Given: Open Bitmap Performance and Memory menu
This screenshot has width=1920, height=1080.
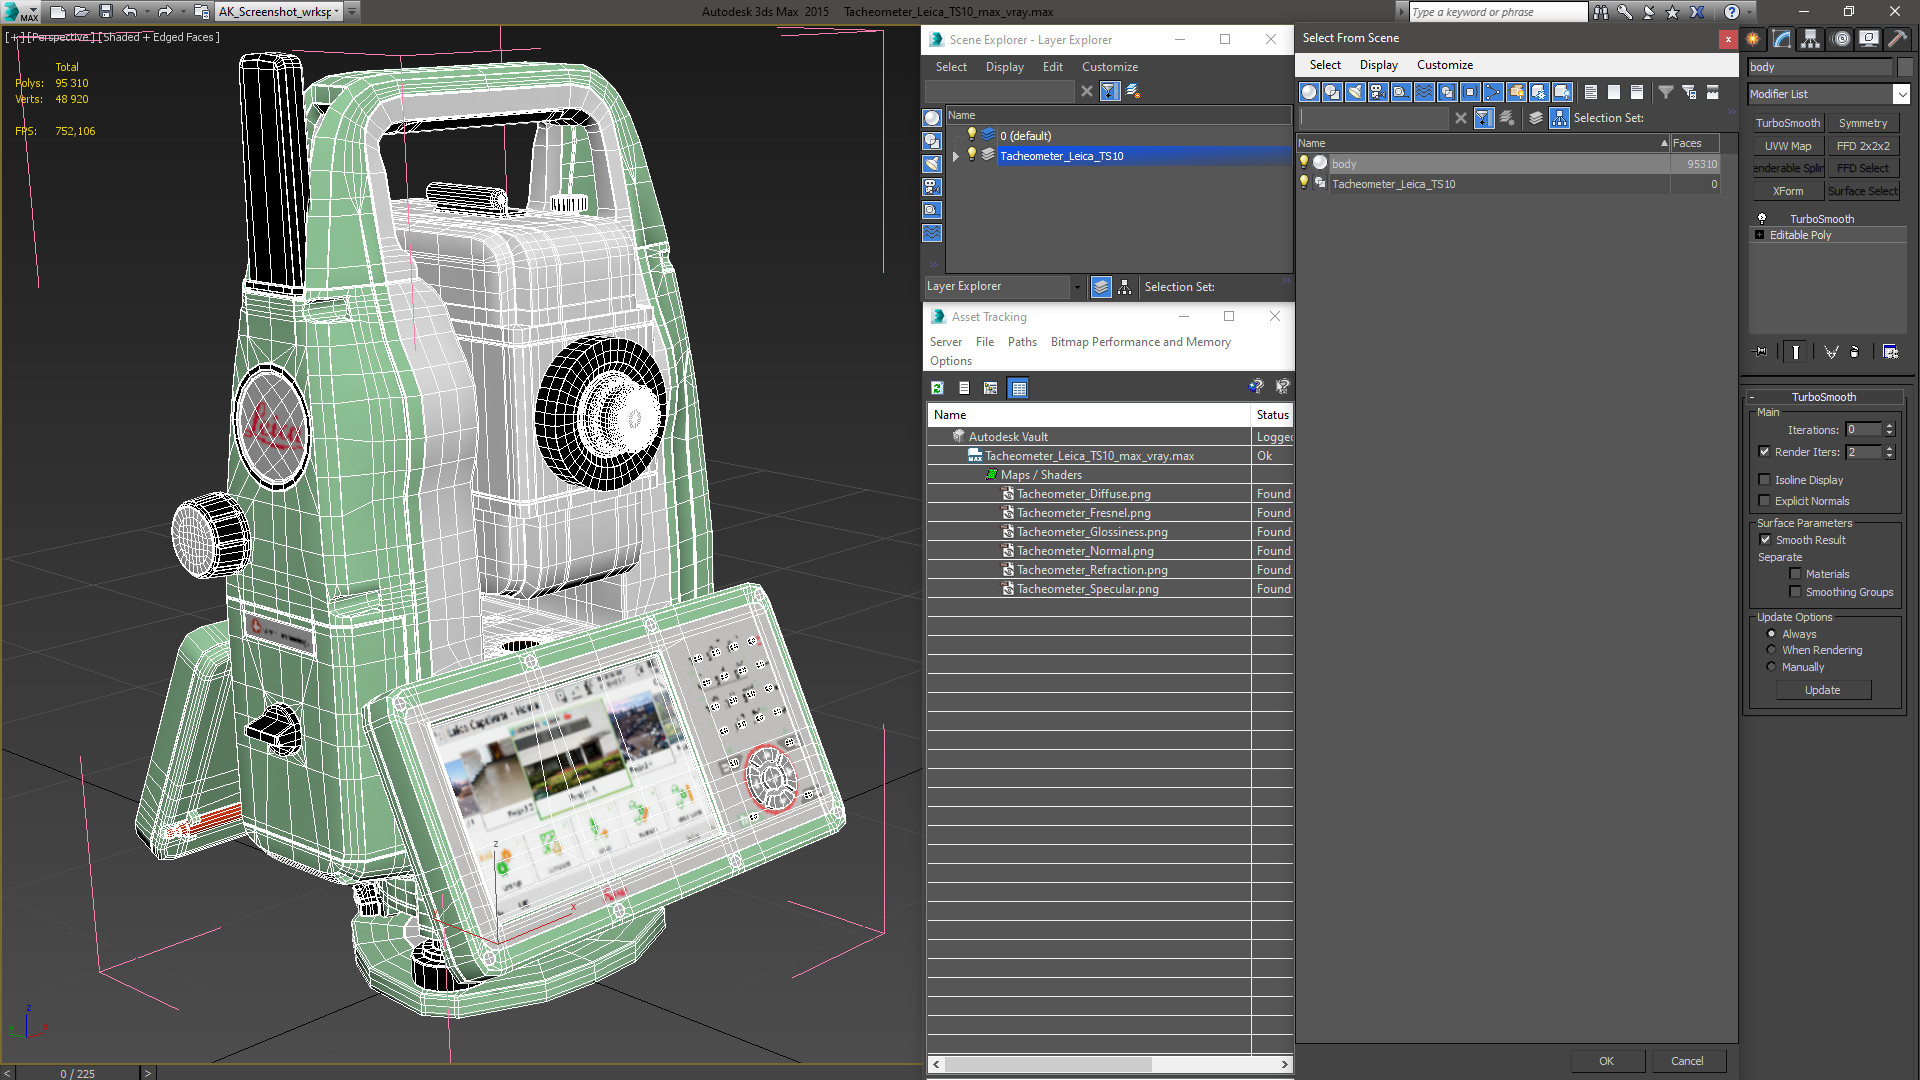Looking at the screenshot, I should pyautogui.click(x=1140, y=342).
